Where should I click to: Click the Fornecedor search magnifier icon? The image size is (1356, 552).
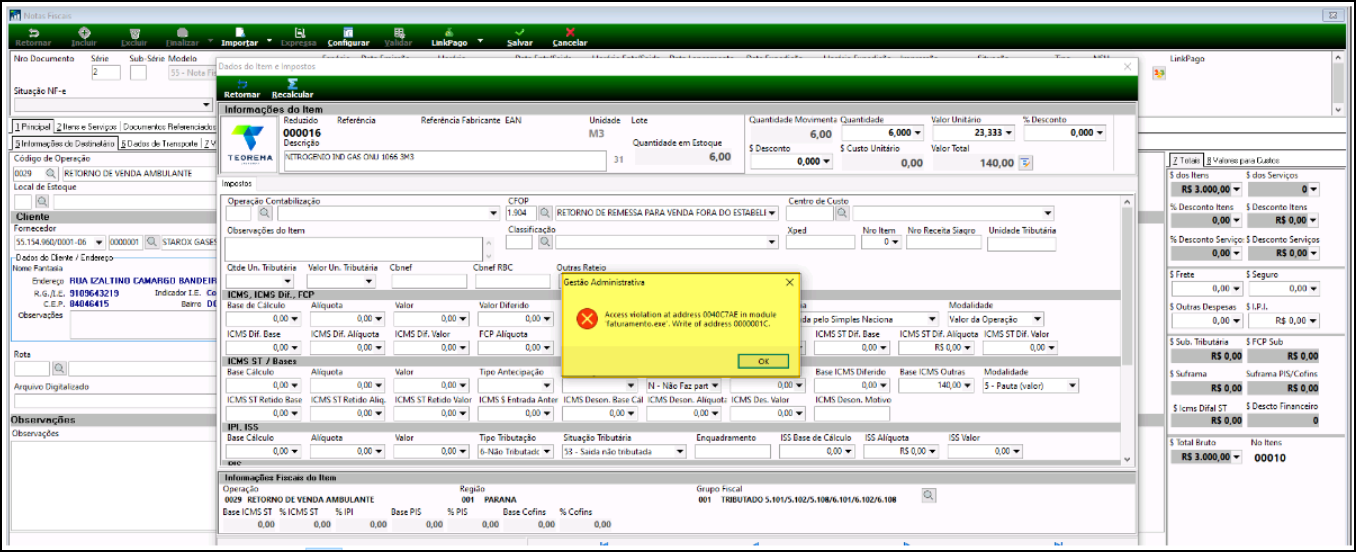coord(152,242)
